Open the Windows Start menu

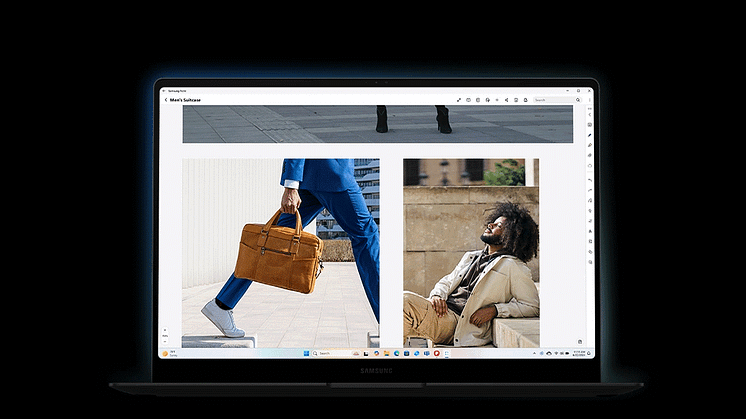point(306,353)
